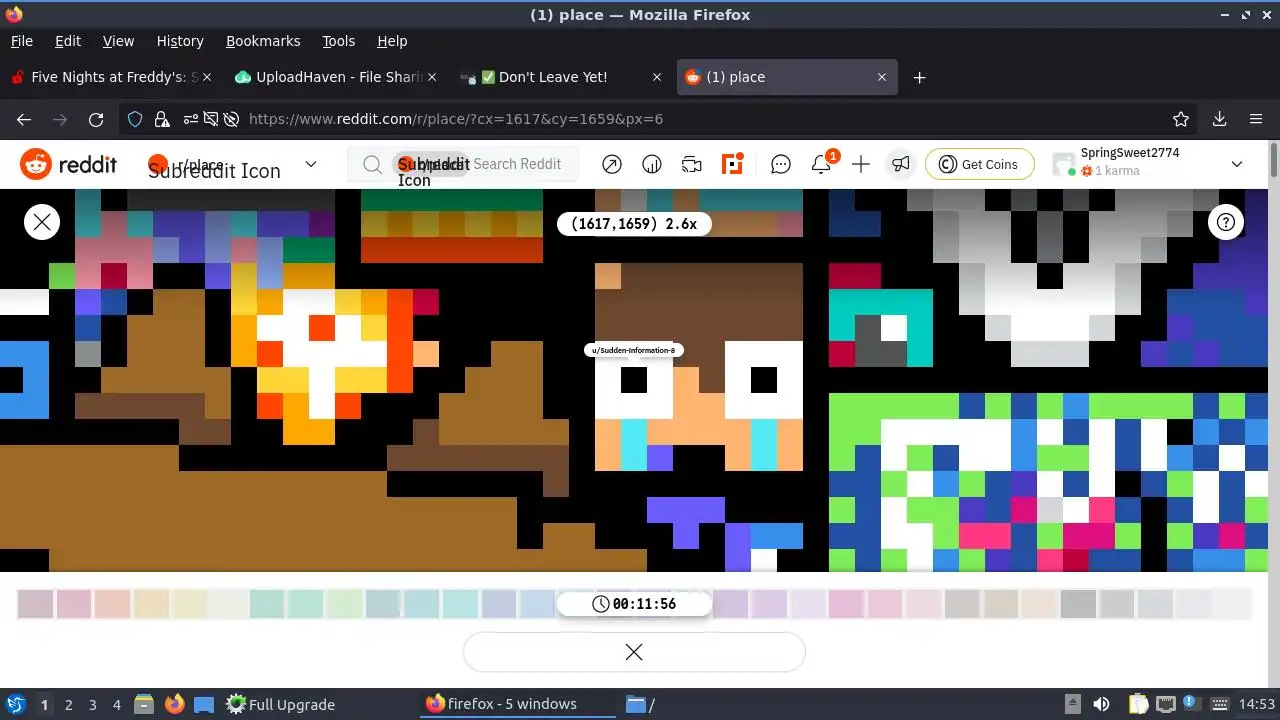Bookmark this page with the star
Image resolution: width=1280 pixels, height=720 pixels.
1181,119
